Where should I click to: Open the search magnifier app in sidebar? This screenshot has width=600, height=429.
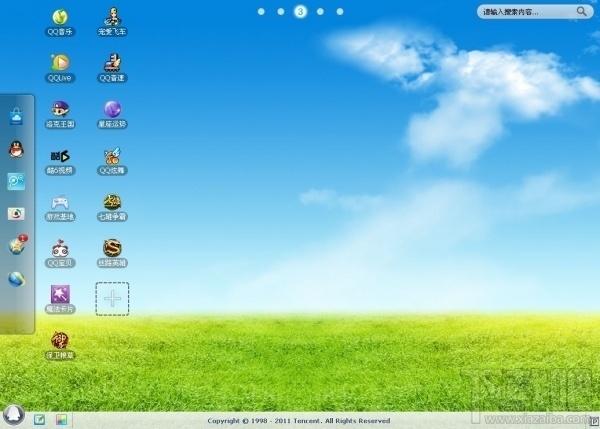[x=16, y=181]
